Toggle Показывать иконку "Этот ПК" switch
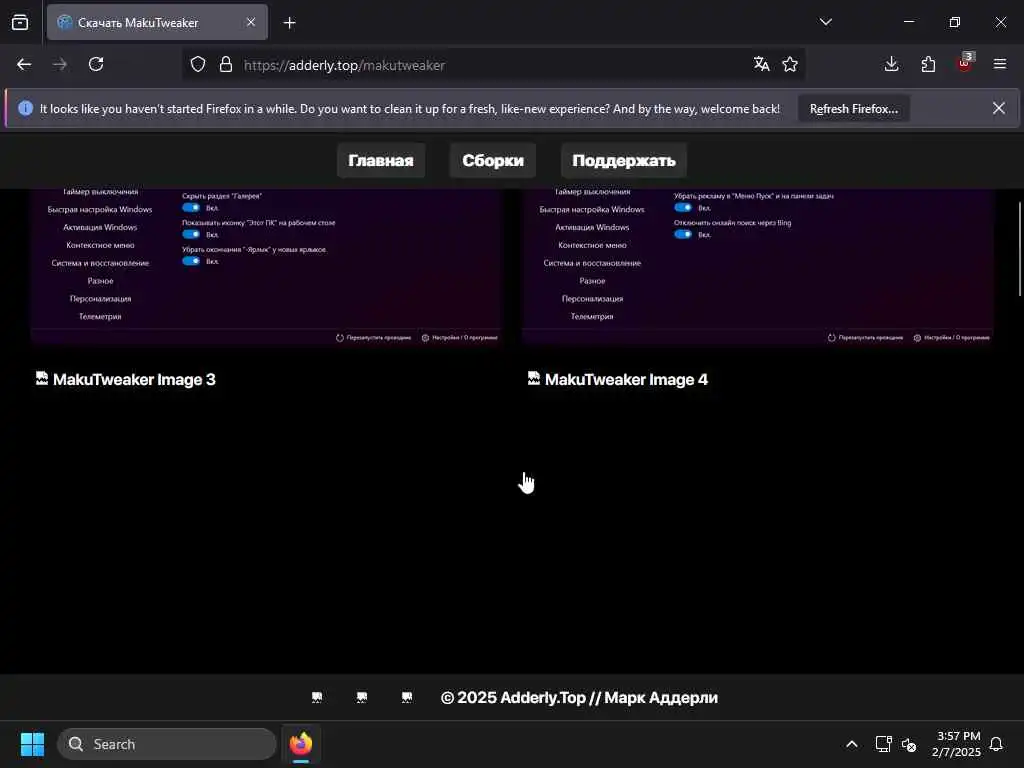The height and width of the screenshot is (768, 1024). click(x=191, y=234)
